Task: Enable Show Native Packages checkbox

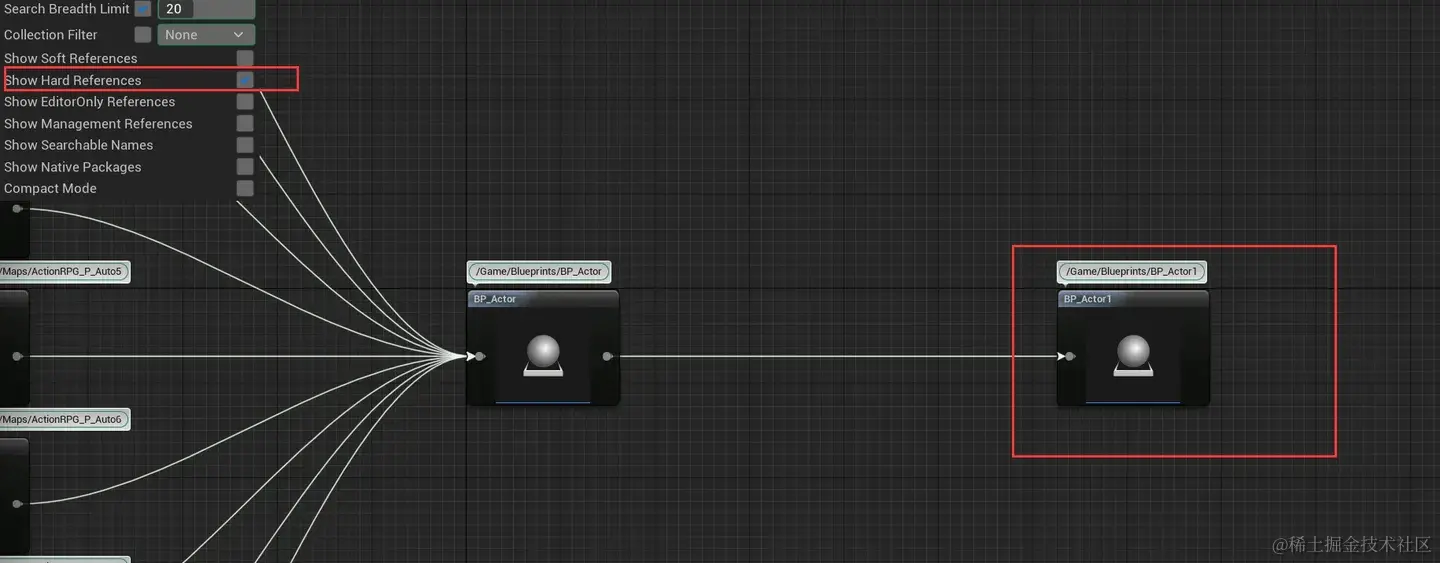Action: pos(245,167)
